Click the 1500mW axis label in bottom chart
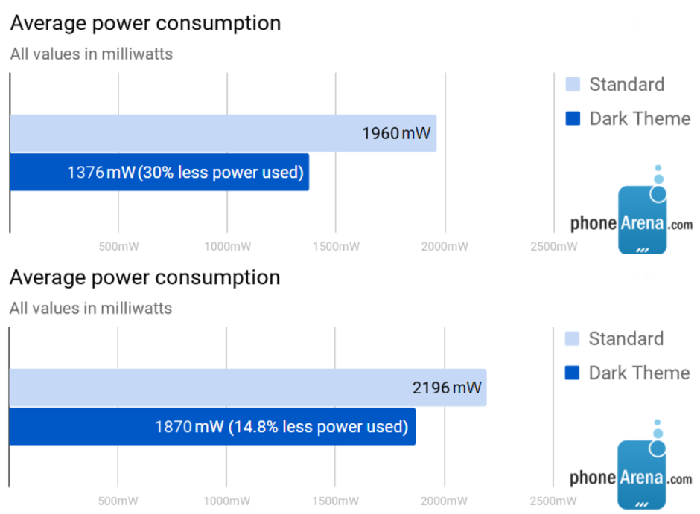Image resolution: width=700 pixels, height=514 pixels. pos(335,501)
